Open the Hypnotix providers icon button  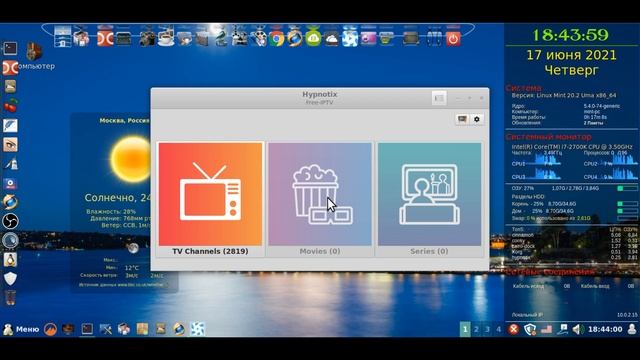coord(462,119)
